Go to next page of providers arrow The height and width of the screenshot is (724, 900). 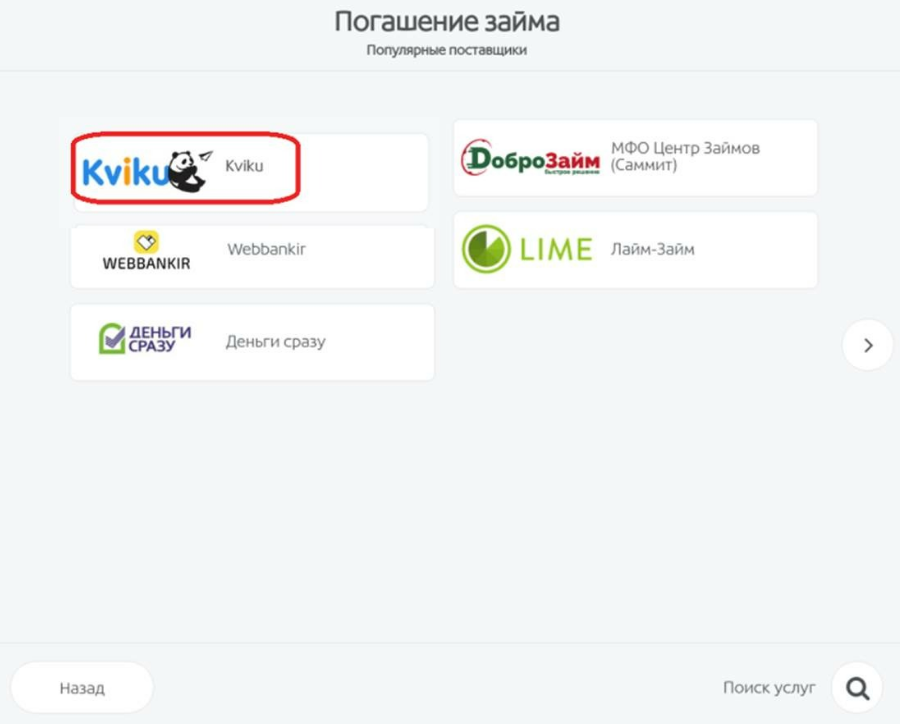(867, 345)
